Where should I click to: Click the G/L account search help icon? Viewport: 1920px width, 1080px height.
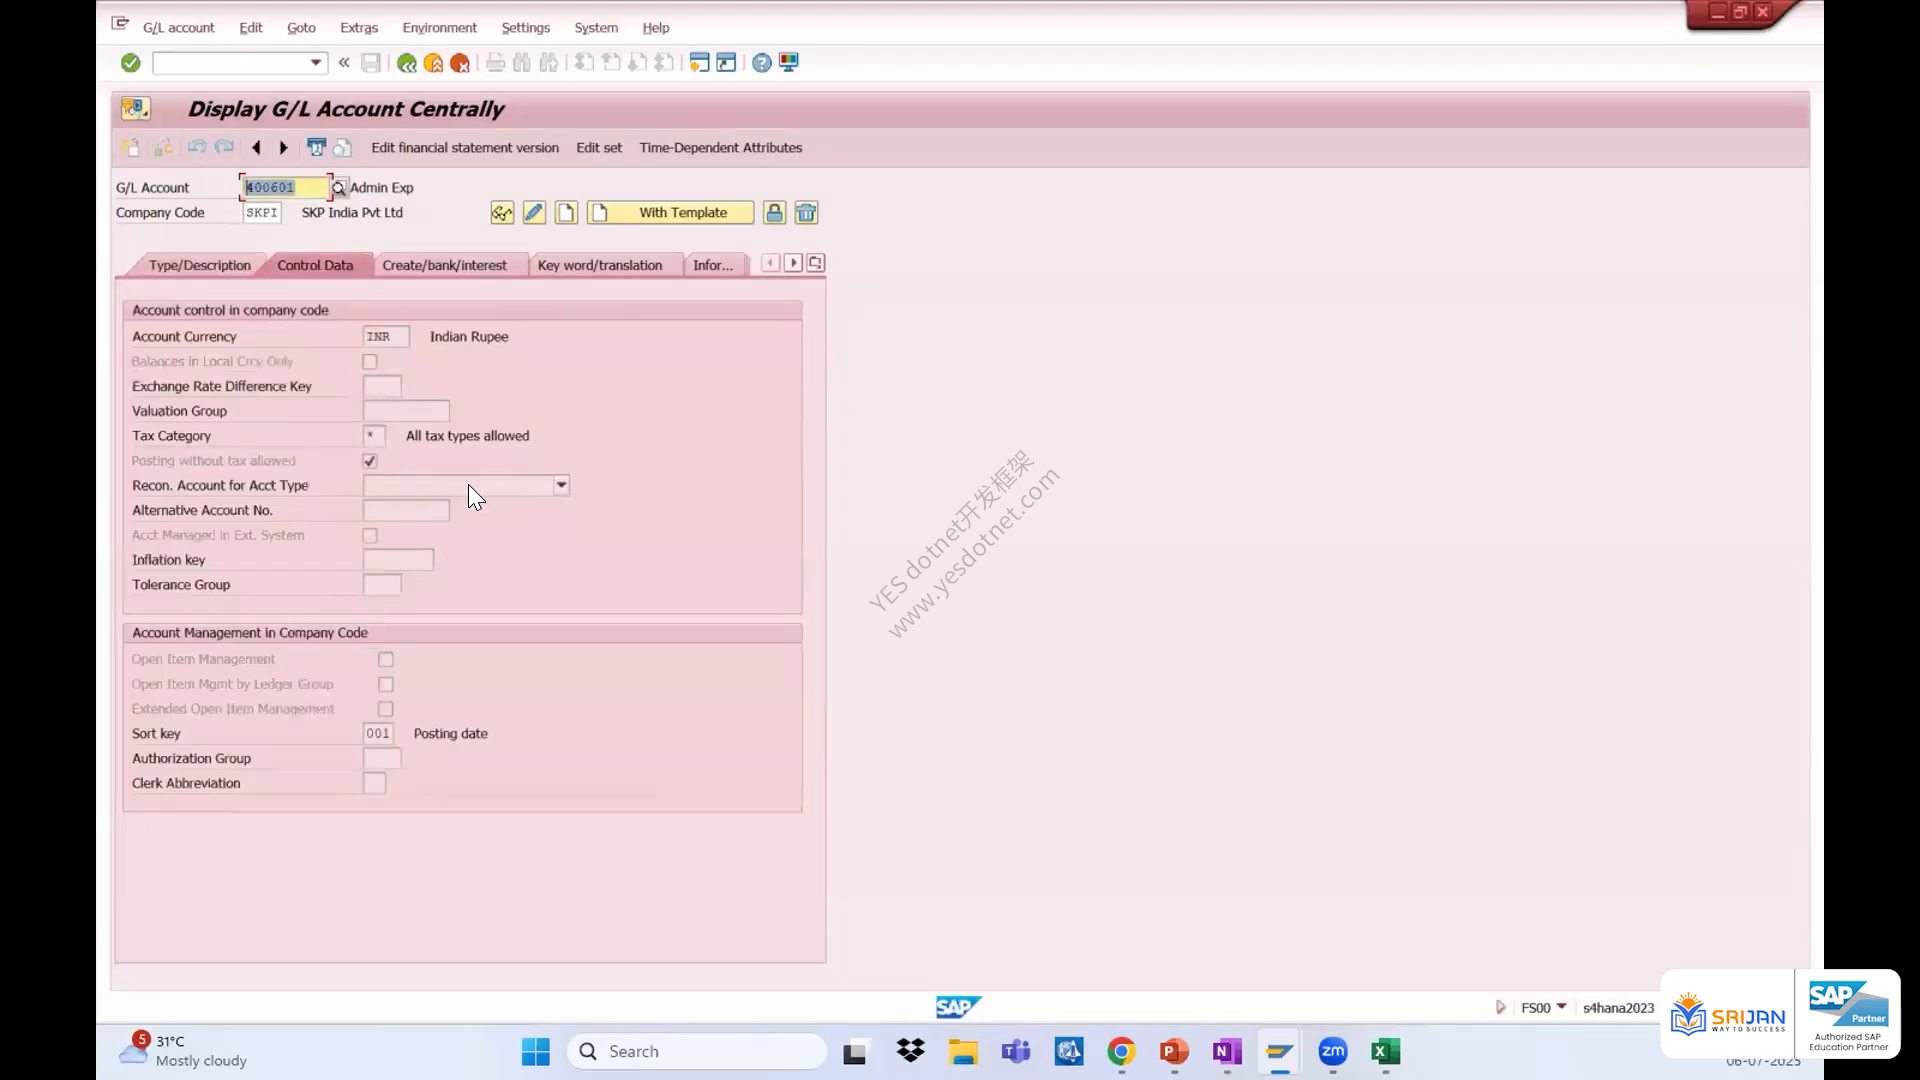click(x=338, y=188)
